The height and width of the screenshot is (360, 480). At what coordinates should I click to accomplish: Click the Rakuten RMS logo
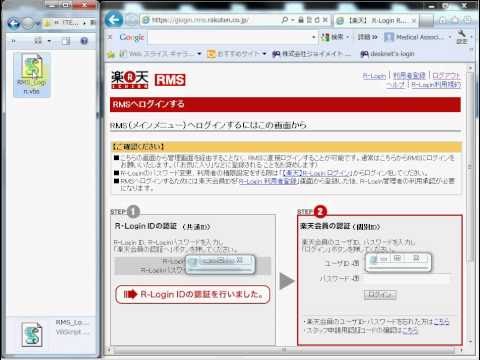tap(148, 80)
